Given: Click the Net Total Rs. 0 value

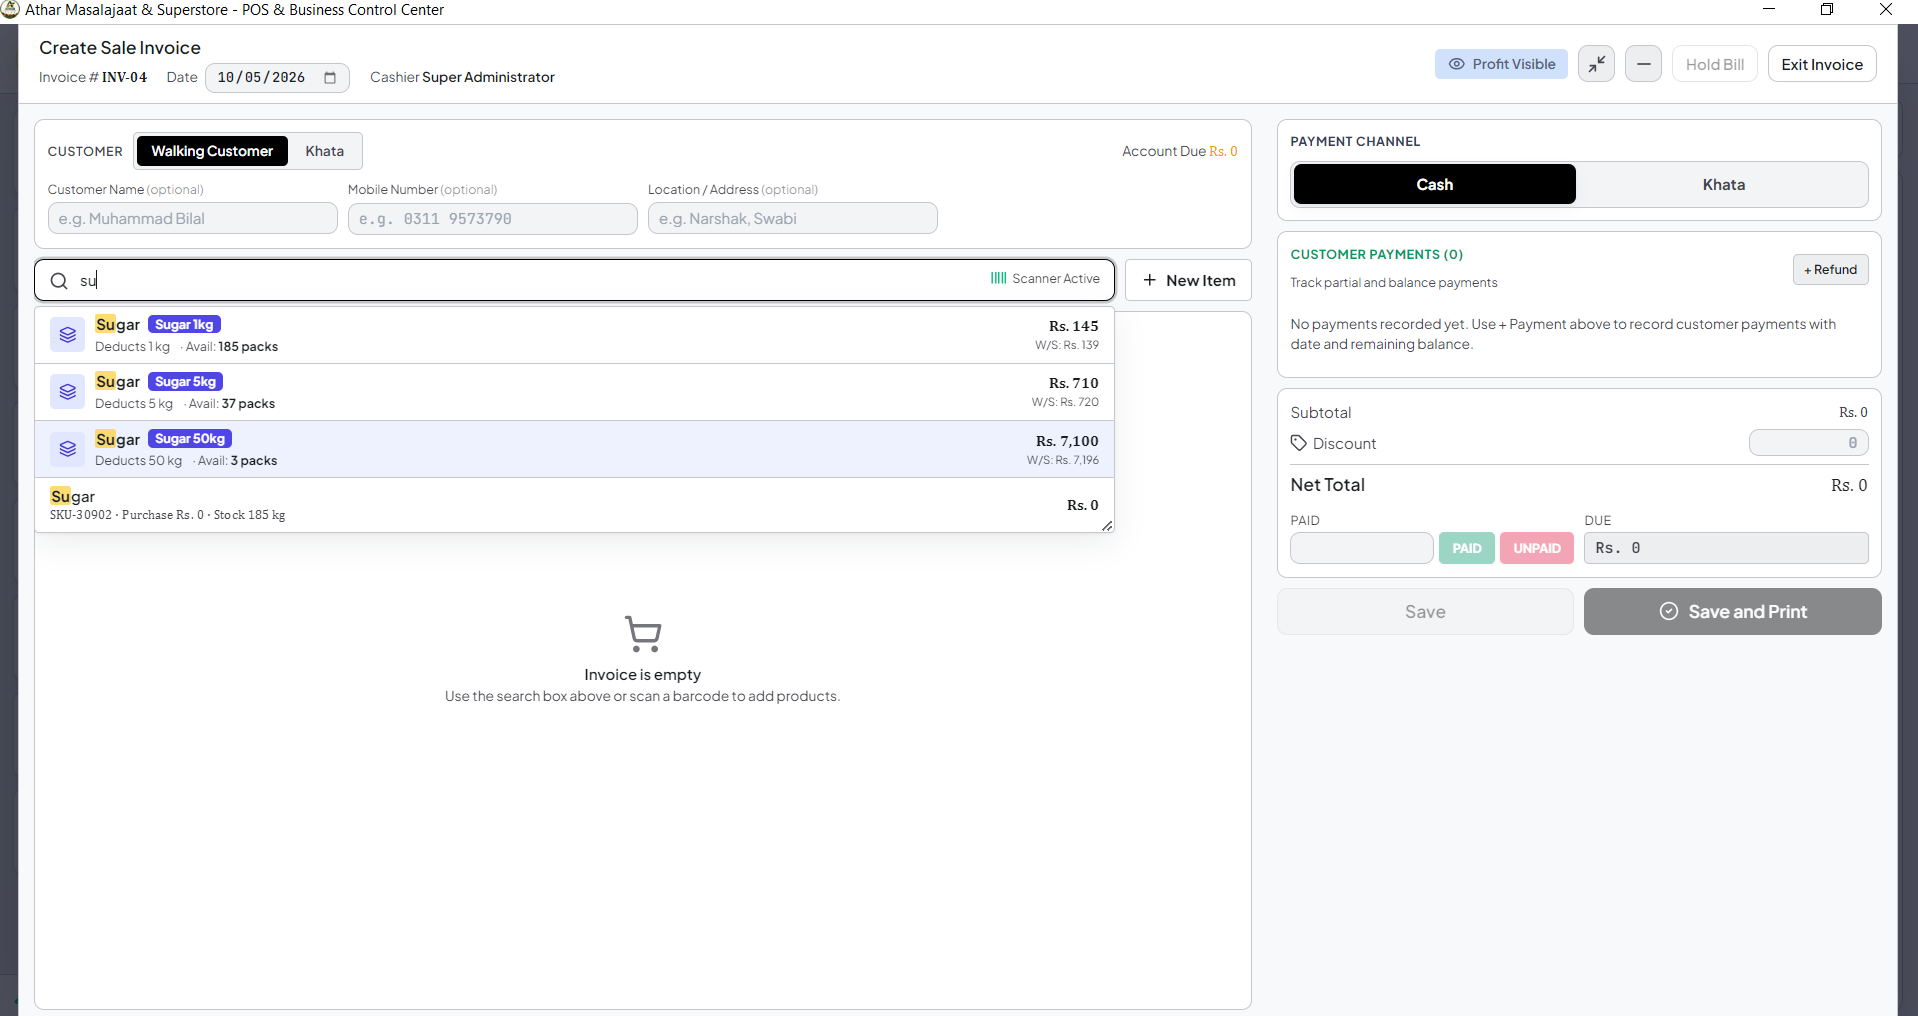Looking at the screenshot, I should point(1849,485).
